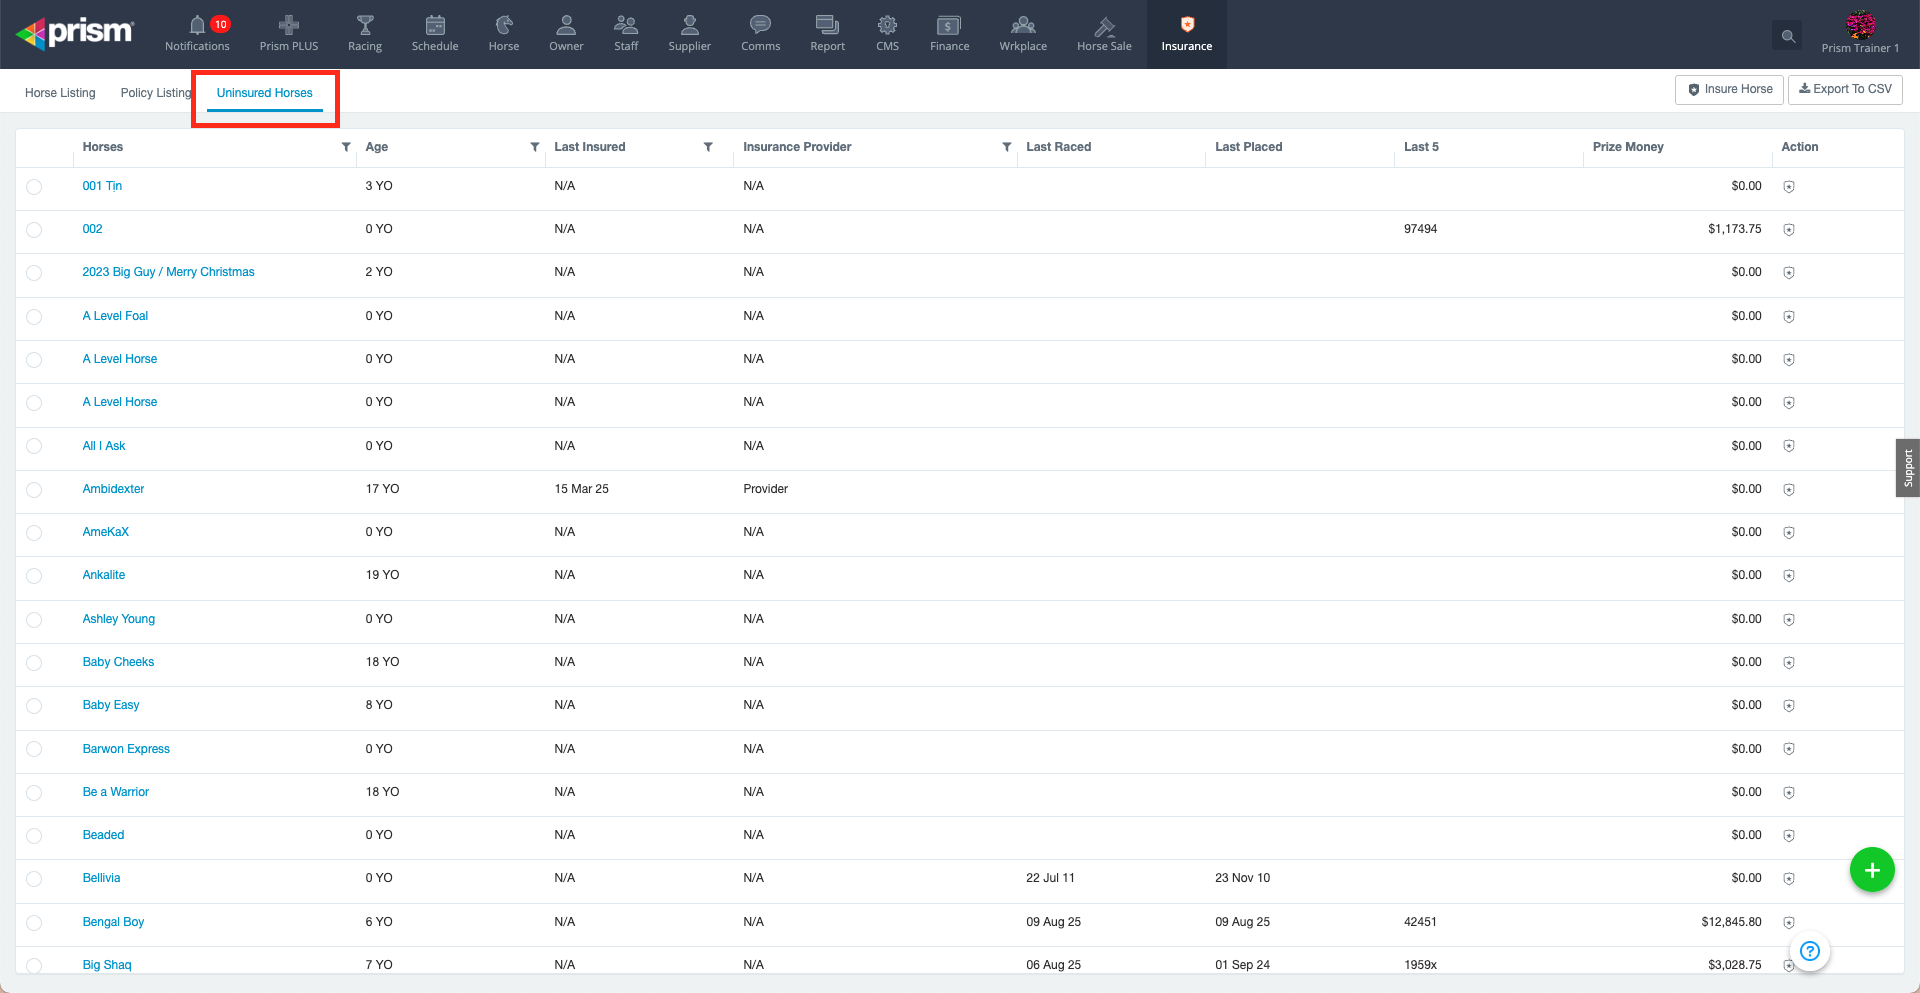Viewport: 1920px width, 993px height.
Task: Select the radio button for Ankalite
Action: point(34,576)
